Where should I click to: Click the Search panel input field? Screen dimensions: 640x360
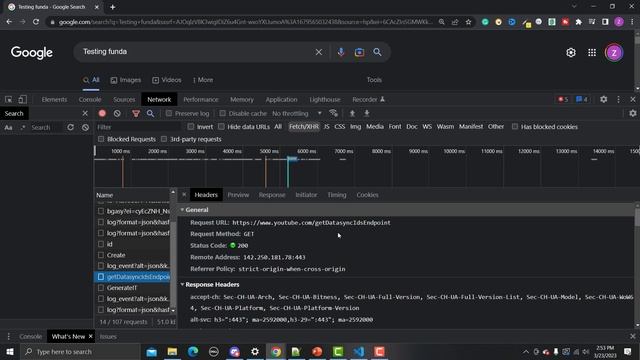pos(46,127)
